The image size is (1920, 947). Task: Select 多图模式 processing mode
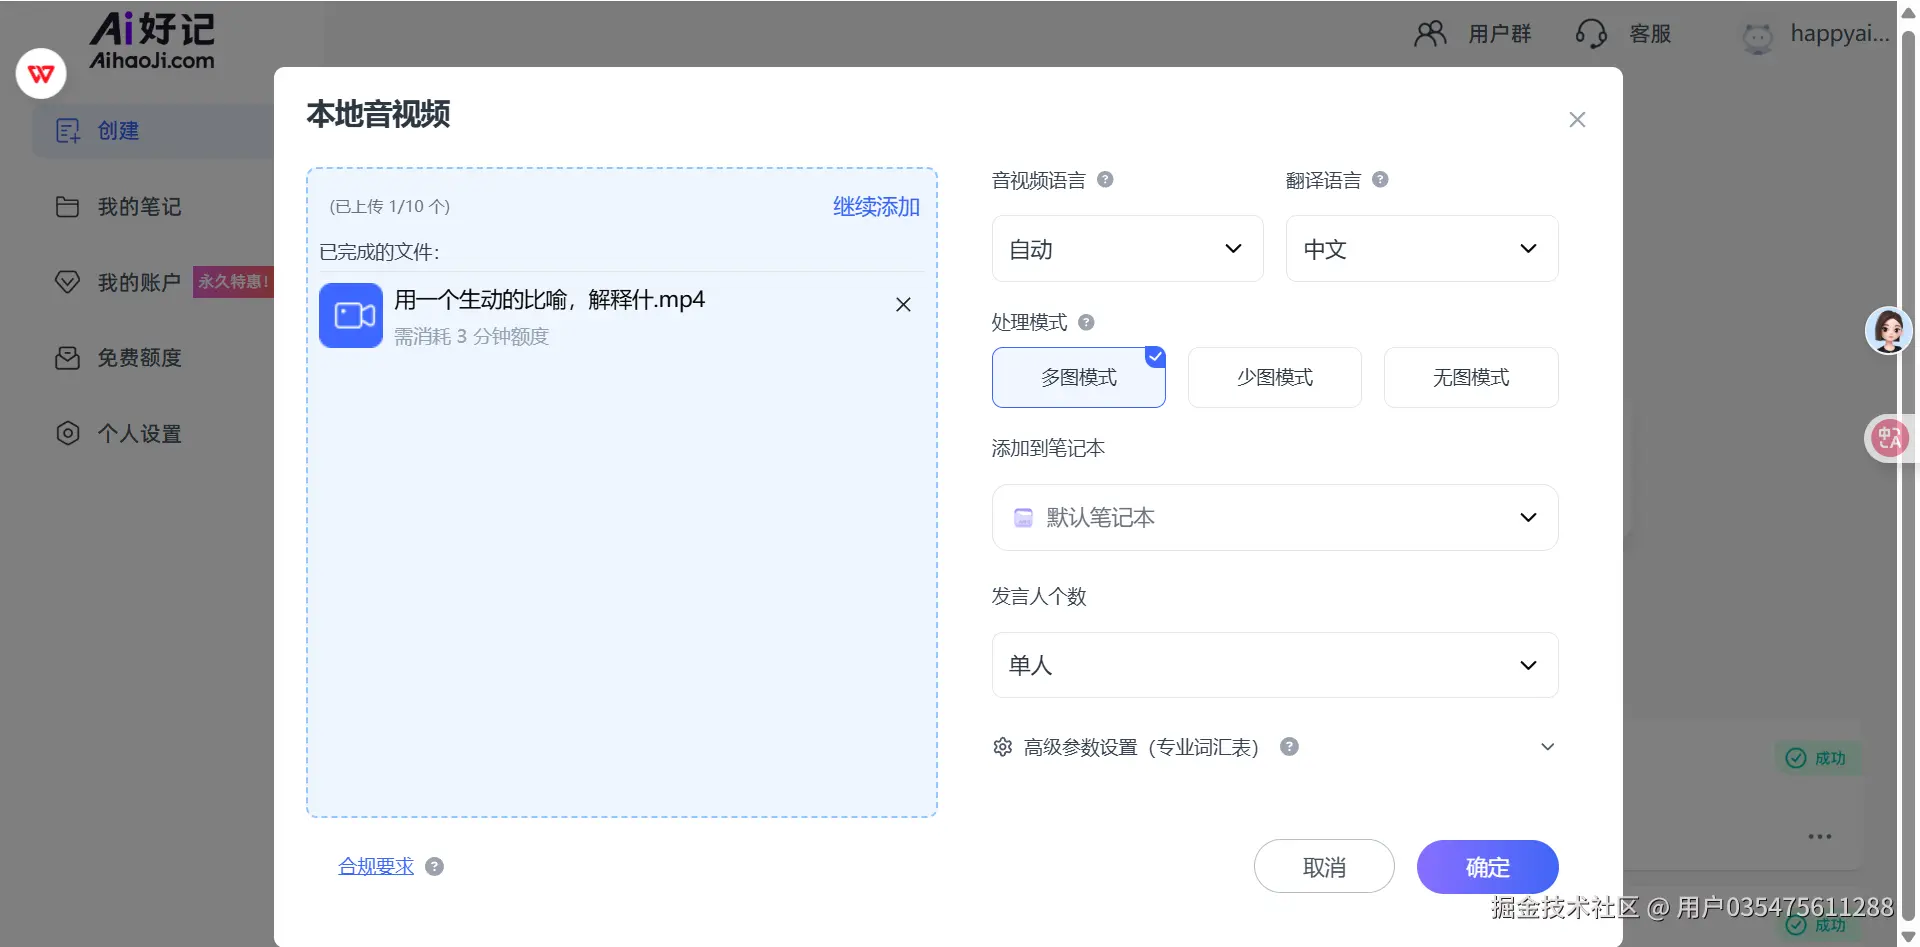coord(1079,377)
